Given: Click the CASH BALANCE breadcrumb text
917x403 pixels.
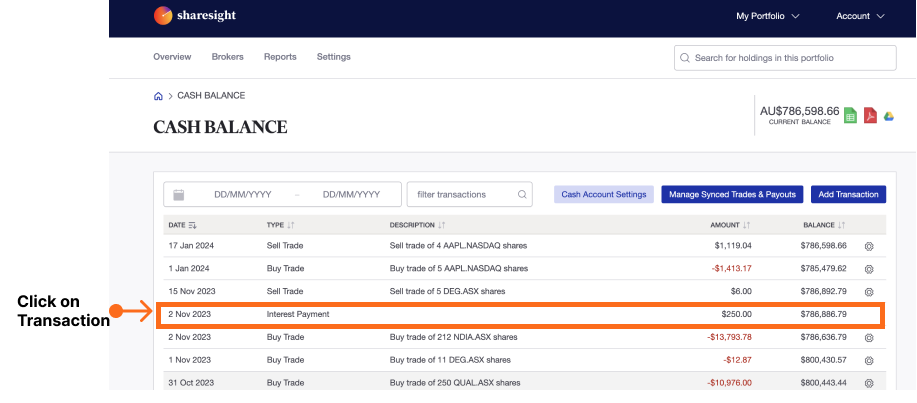Looking at the screenshot, I should tap(211, 95).
